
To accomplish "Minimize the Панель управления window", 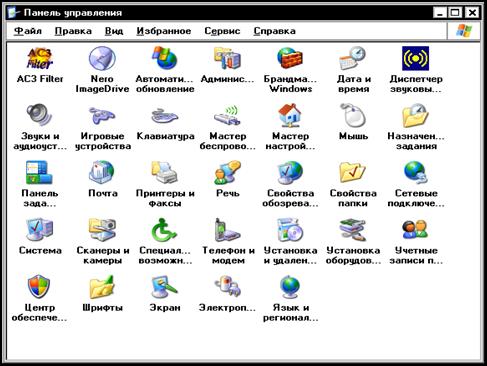I will [440, 13].
